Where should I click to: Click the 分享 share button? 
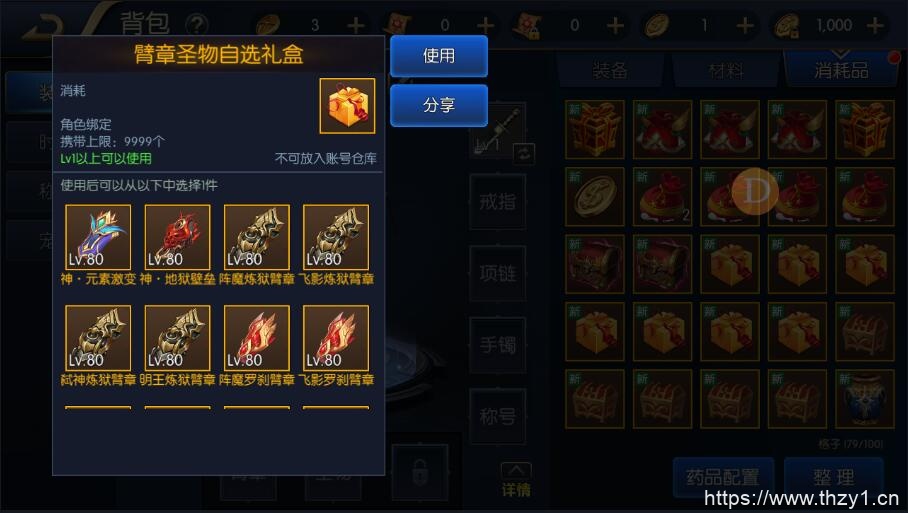439,105
